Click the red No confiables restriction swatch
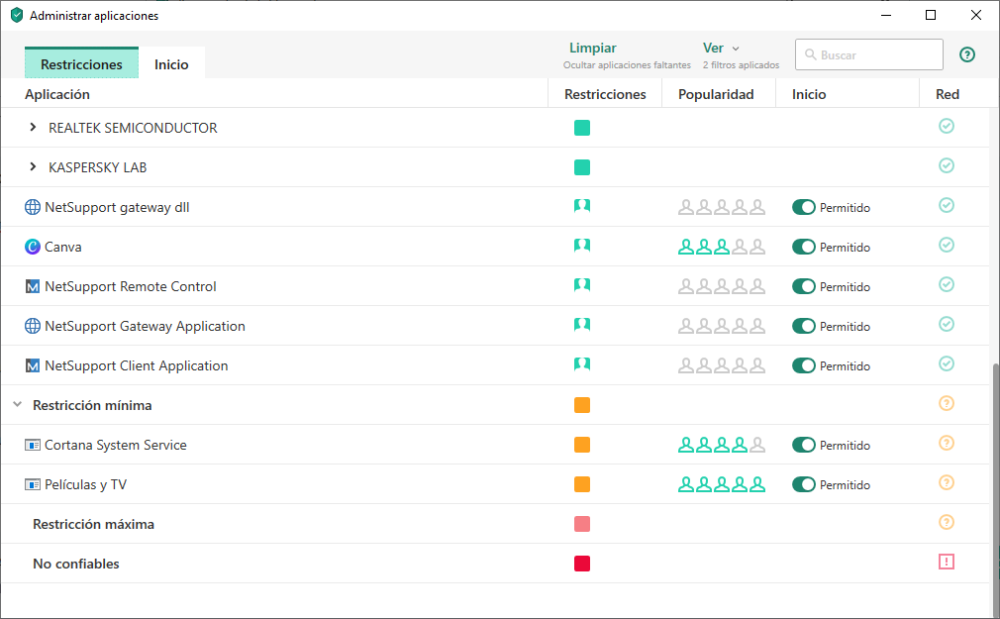 [582, 563]
